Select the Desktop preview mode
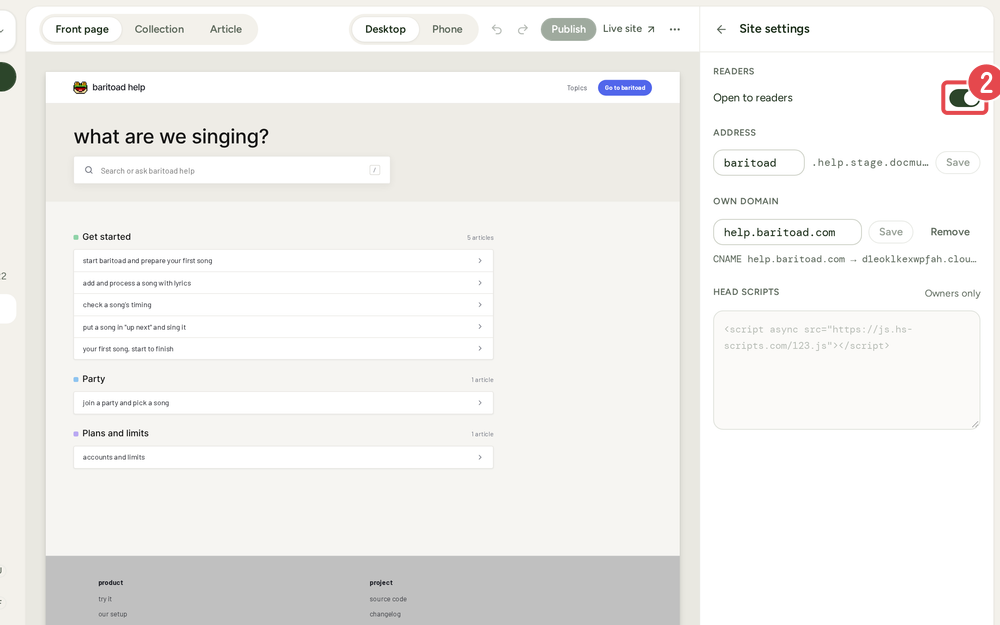Screen dimensions: 1000x625 click(385, 29)
